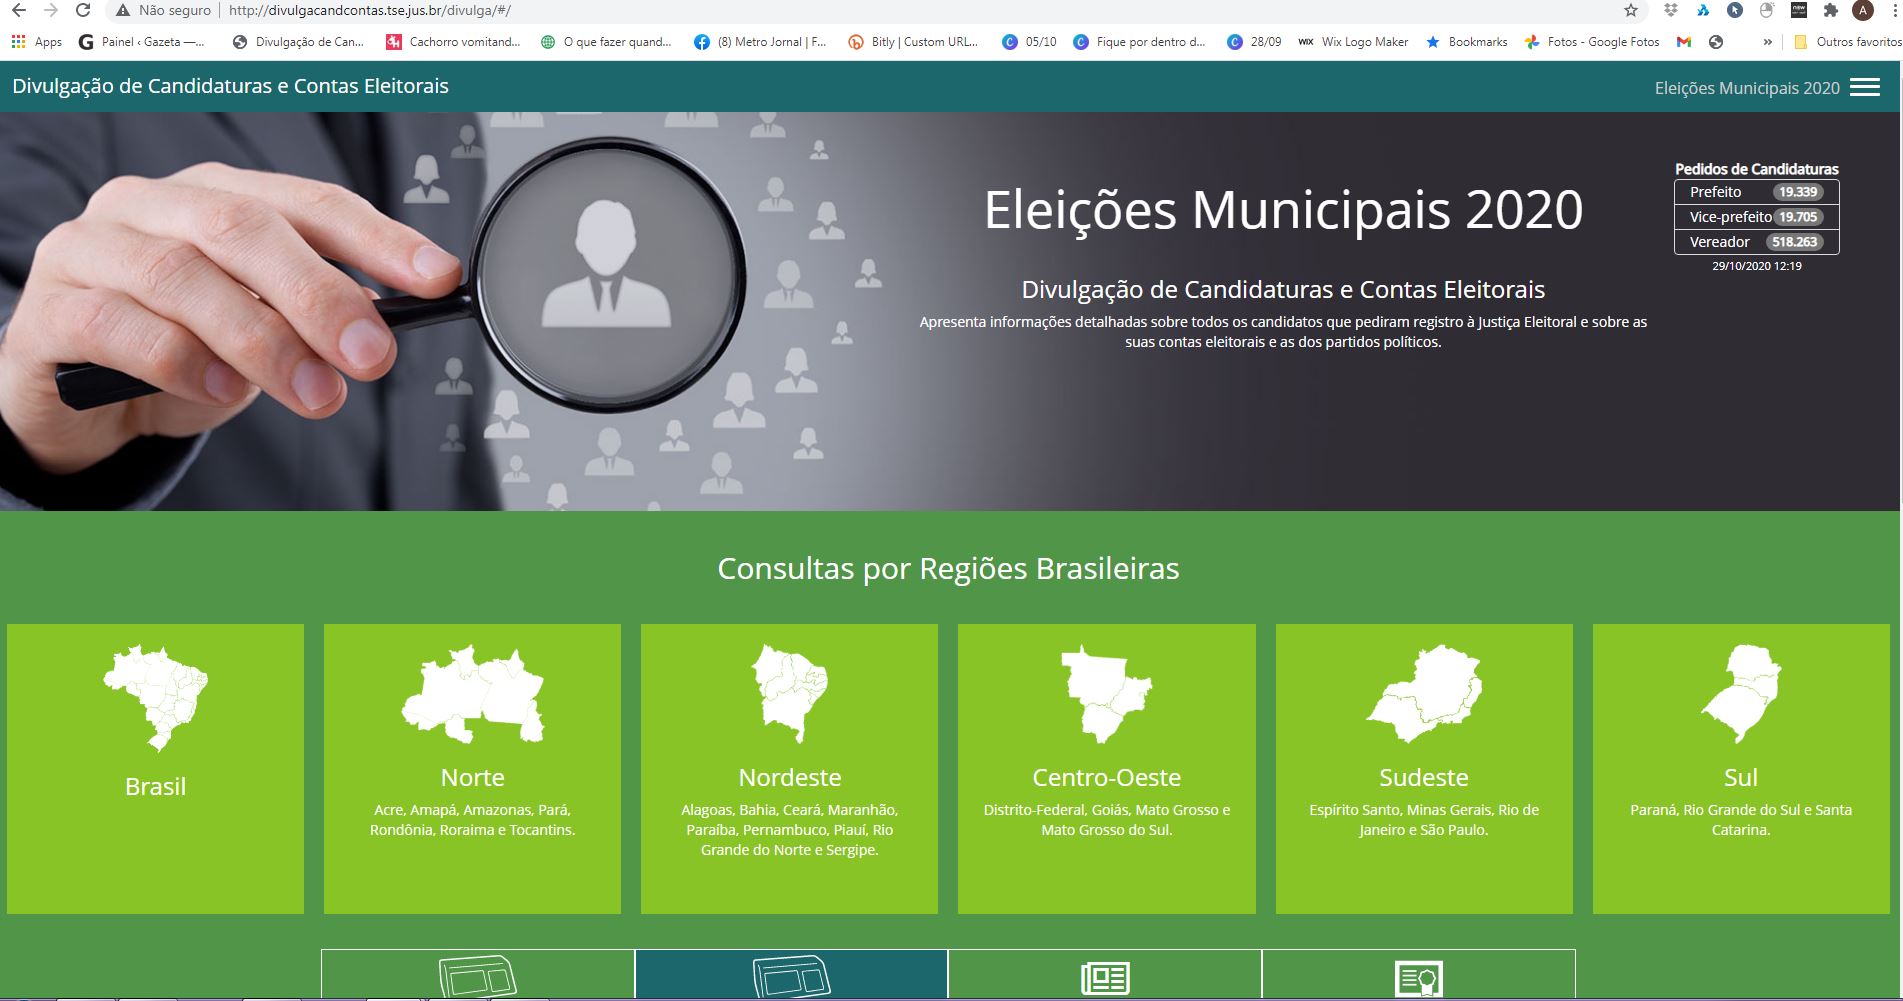Choose the Centro-Oeste region map icon
The width and height of the screenshot is (1903, 1001).
click(x=1106, y=694)
